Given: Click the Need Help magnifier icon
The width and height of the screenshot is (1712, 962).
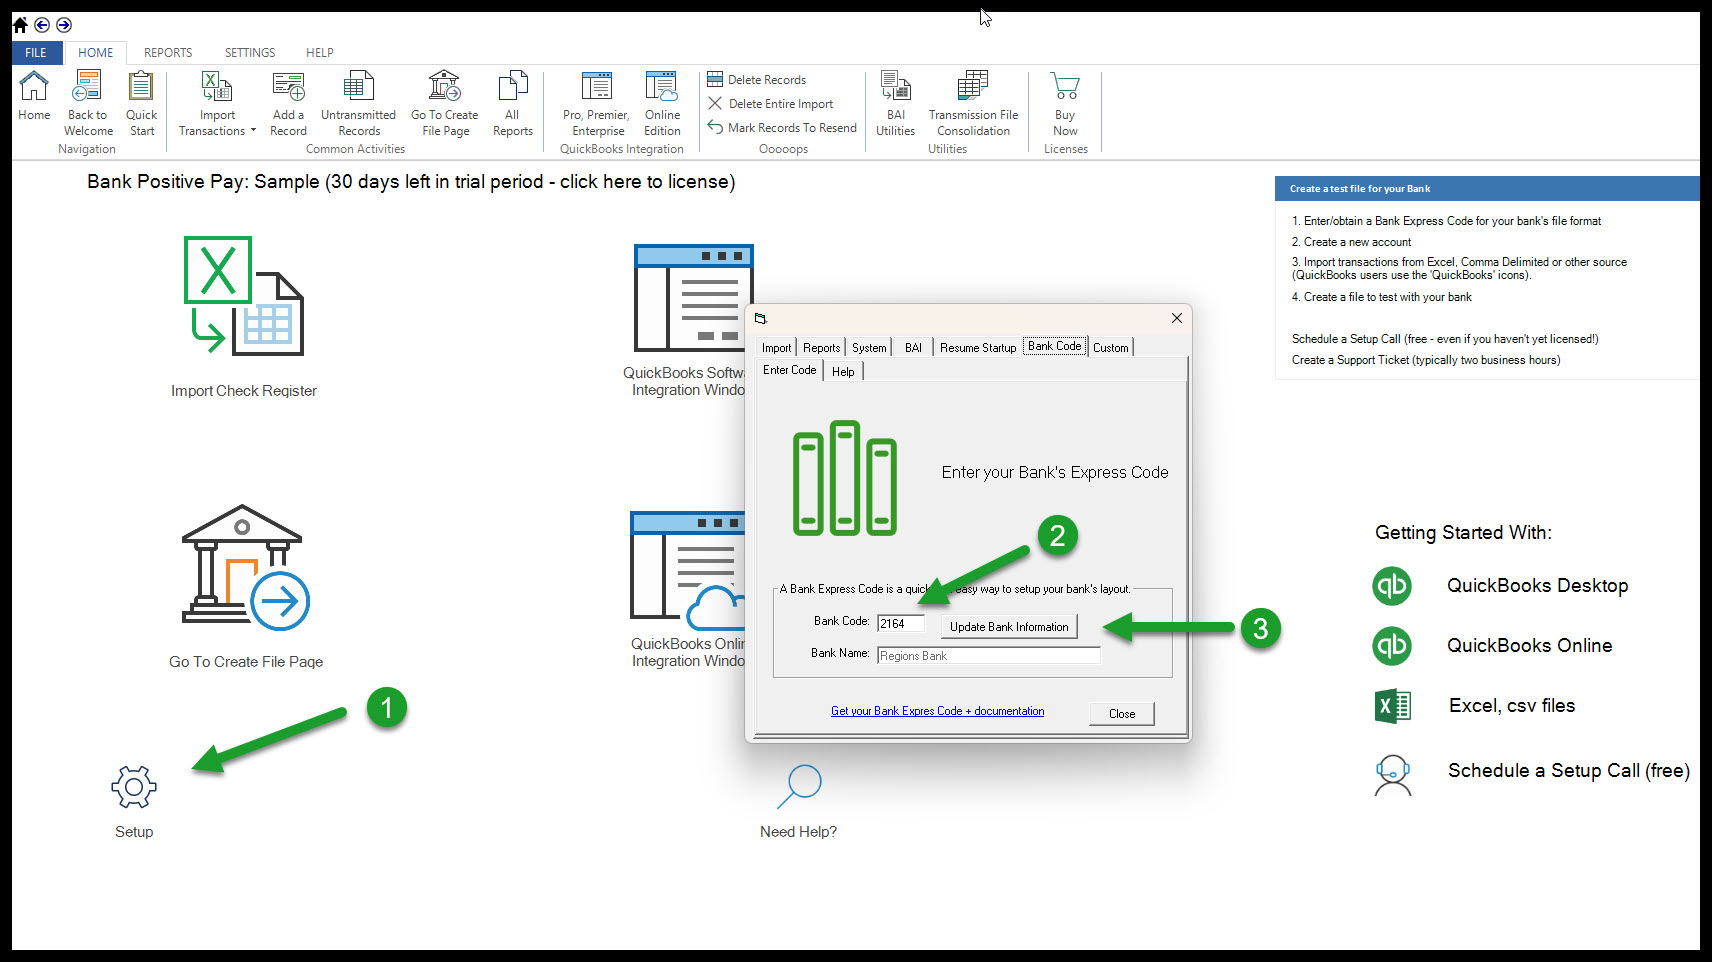Looking at the screenshot, I should [x=799, y=787].
